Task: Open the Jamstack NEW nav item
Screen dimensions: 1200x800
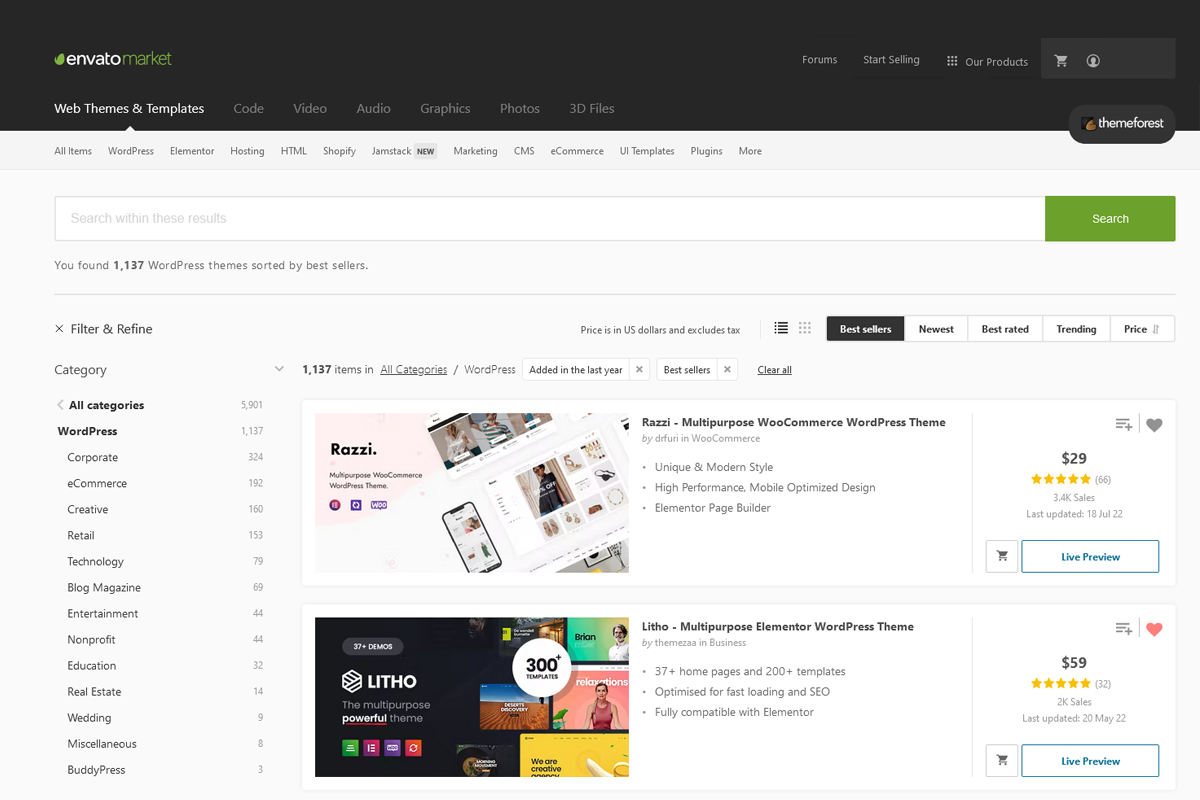Action: click(404, 151)
